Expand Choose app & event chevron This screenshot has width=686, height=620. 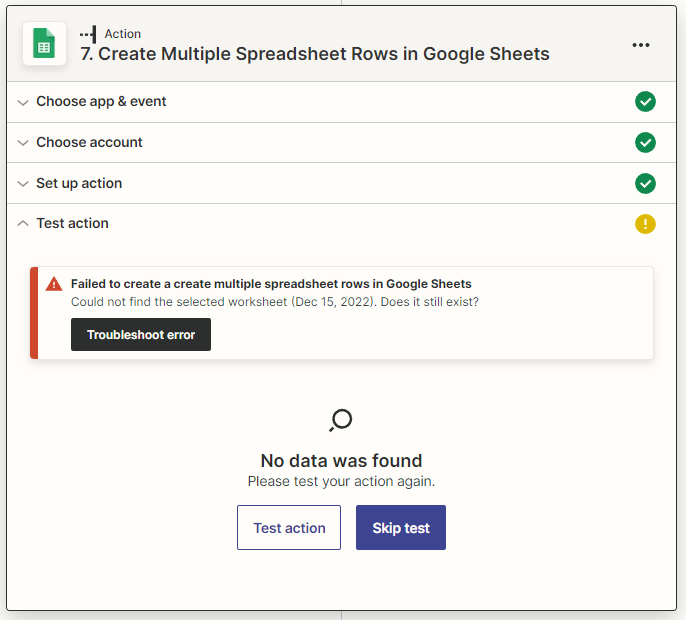[x=23, y=102]
